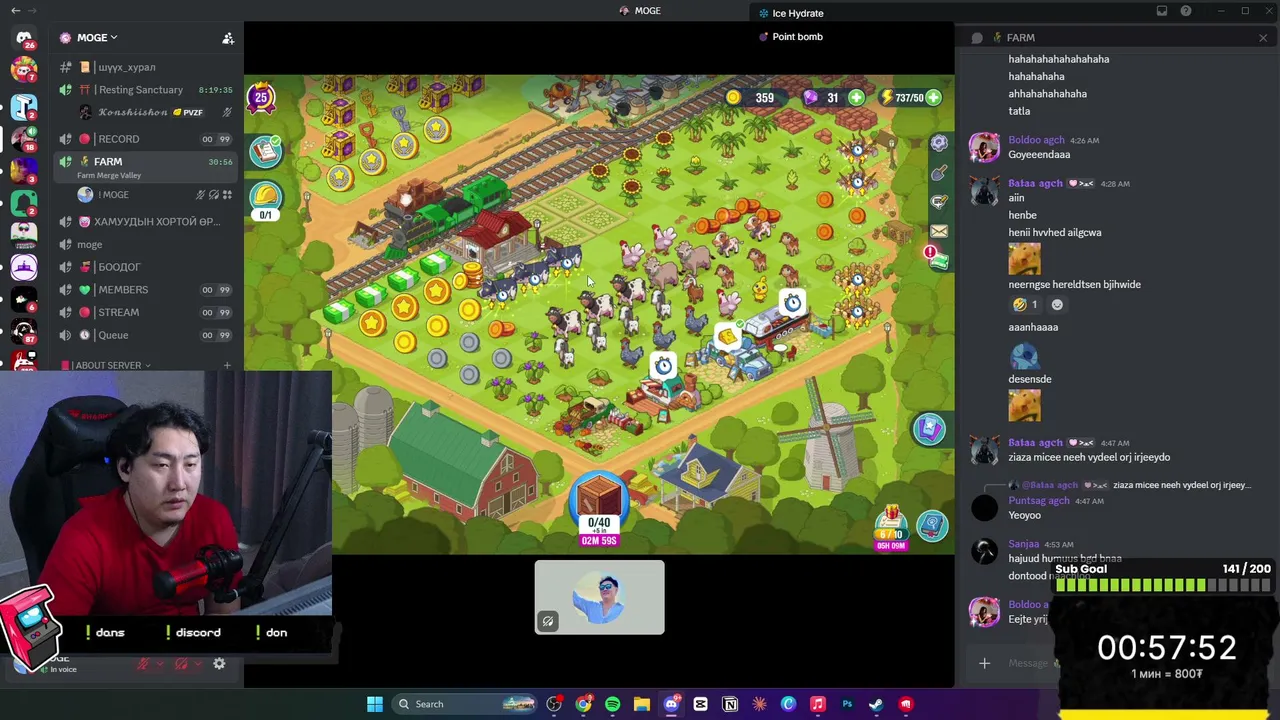1280x720 pixels.
Task: Open Photoshop from the taskbar
Action: [847, 704]
